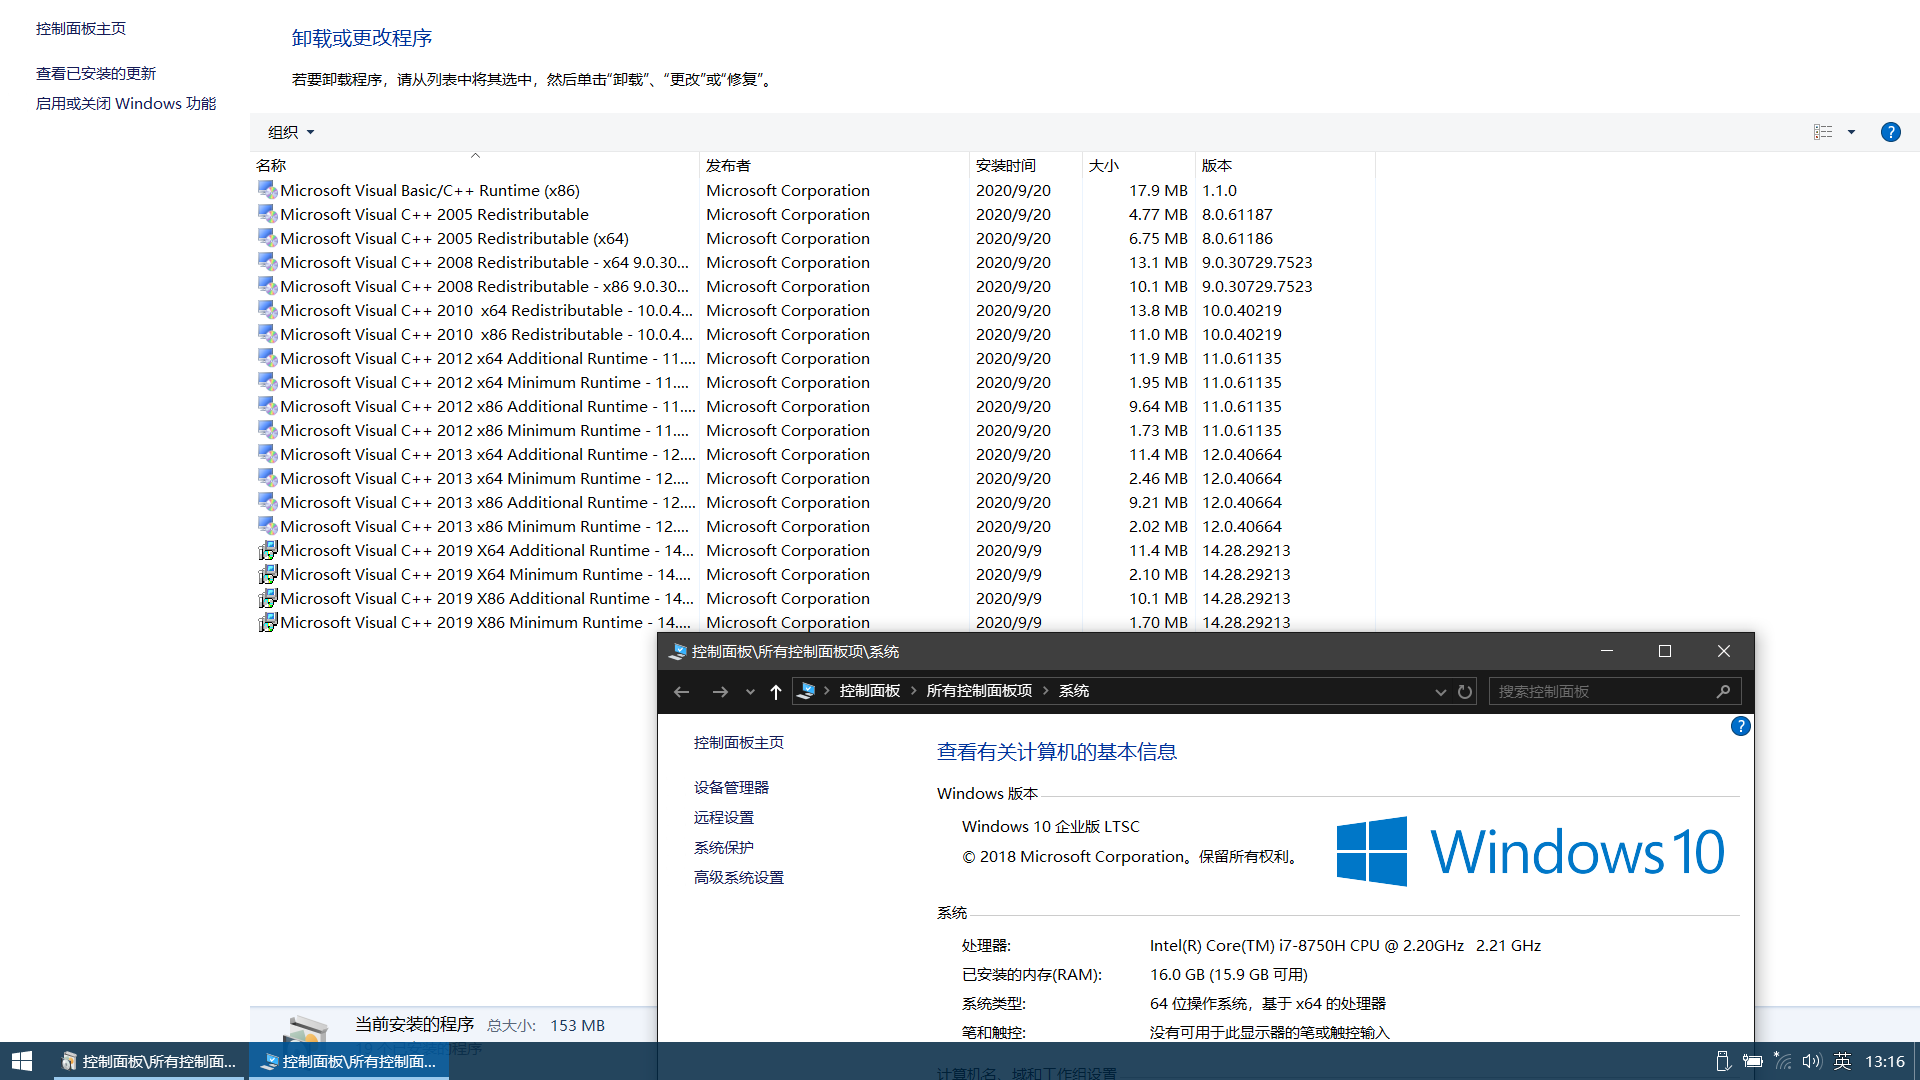Viewport: 1920px width, 1080px height.
Task: Open 高级系统设置 link
Action: [x=739, y=878]
